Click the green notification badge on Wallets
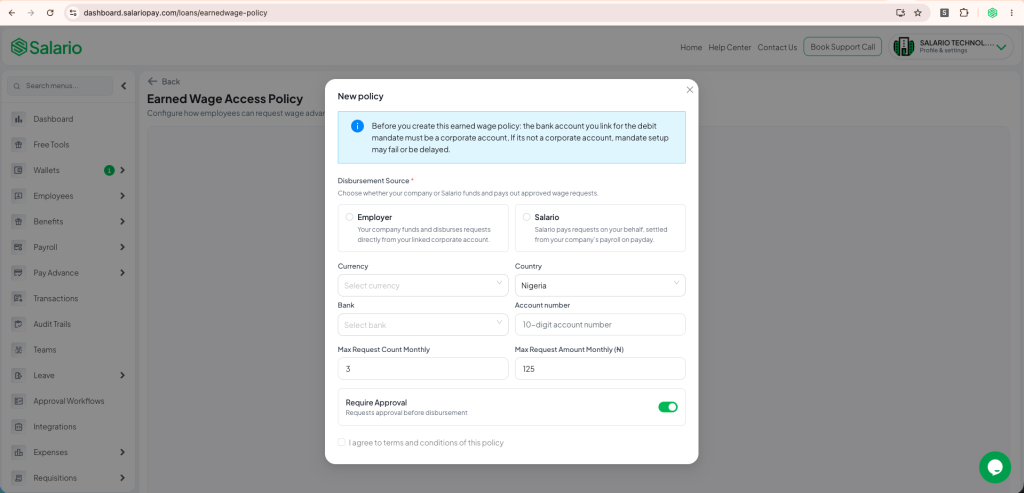 coord(109,170)
